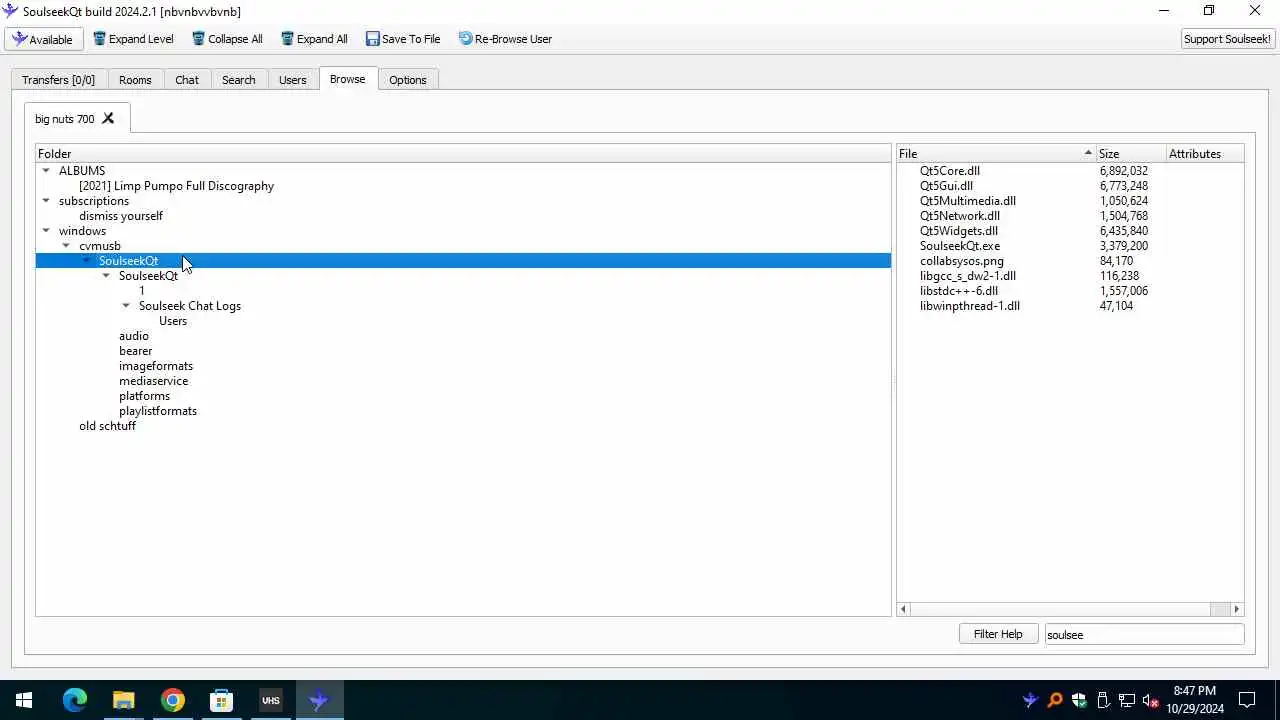Select the folder named 1

click(x=142, y=291)
